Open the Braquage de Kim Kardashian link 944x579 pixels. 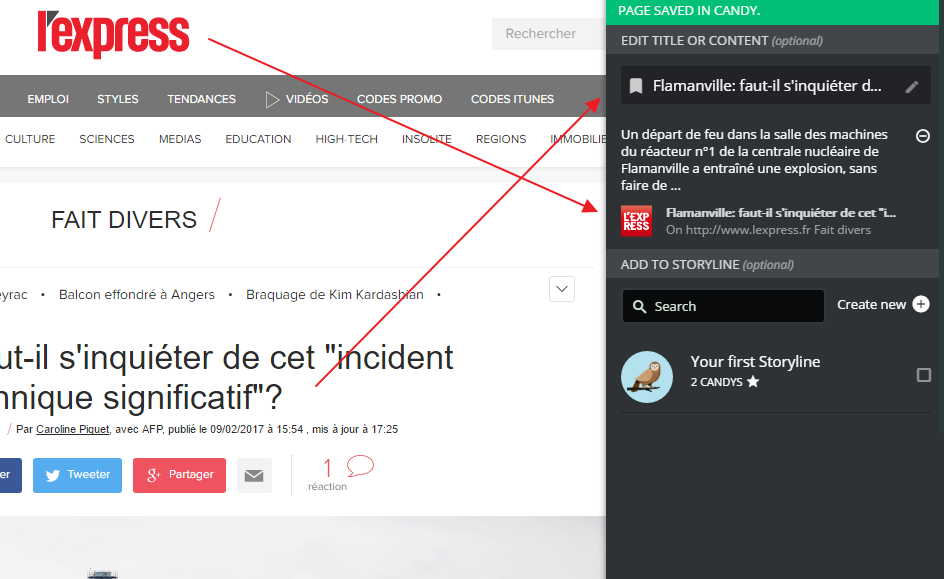pyautogui.click(x=335, y=295)
